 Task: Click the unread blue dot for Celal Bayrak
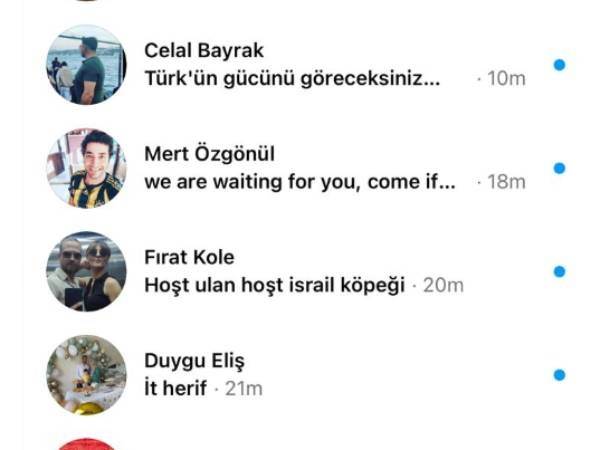pos(559,65)
